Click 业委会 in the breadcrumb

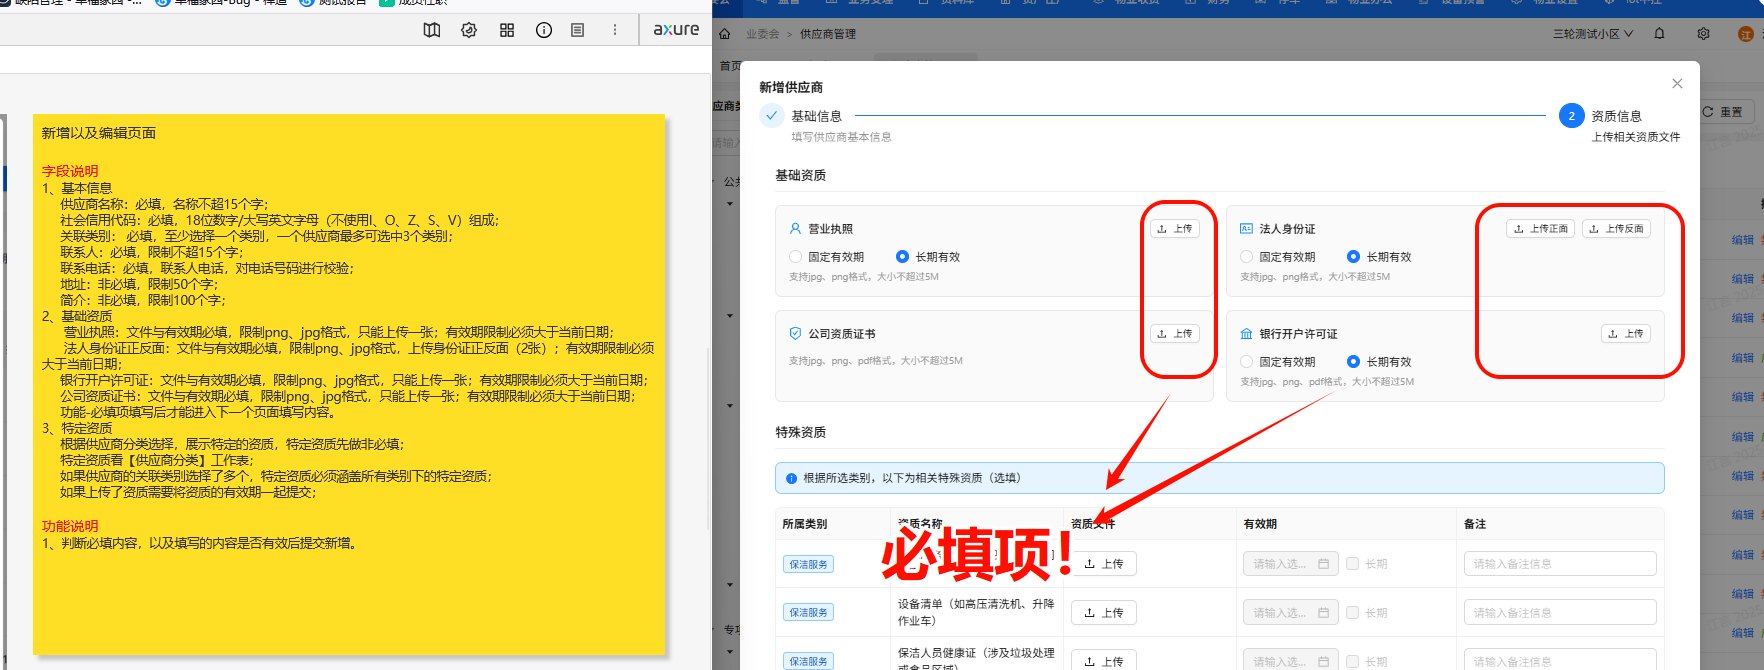[x=762, y=34]
